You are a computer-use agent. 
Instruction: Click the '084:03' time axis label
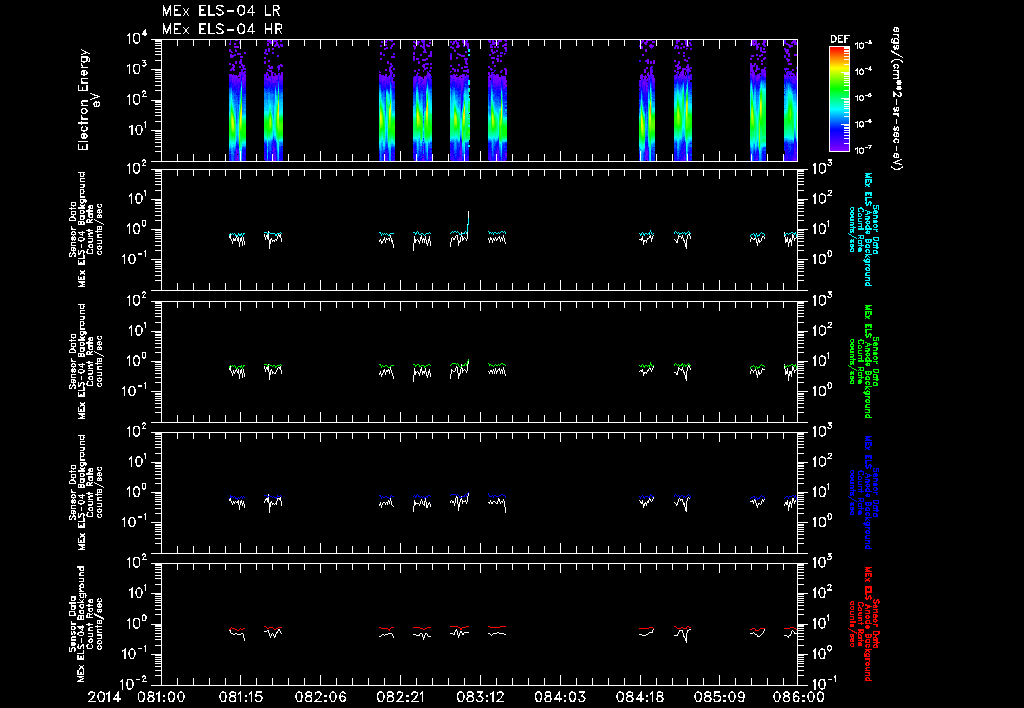coord(559,698)
